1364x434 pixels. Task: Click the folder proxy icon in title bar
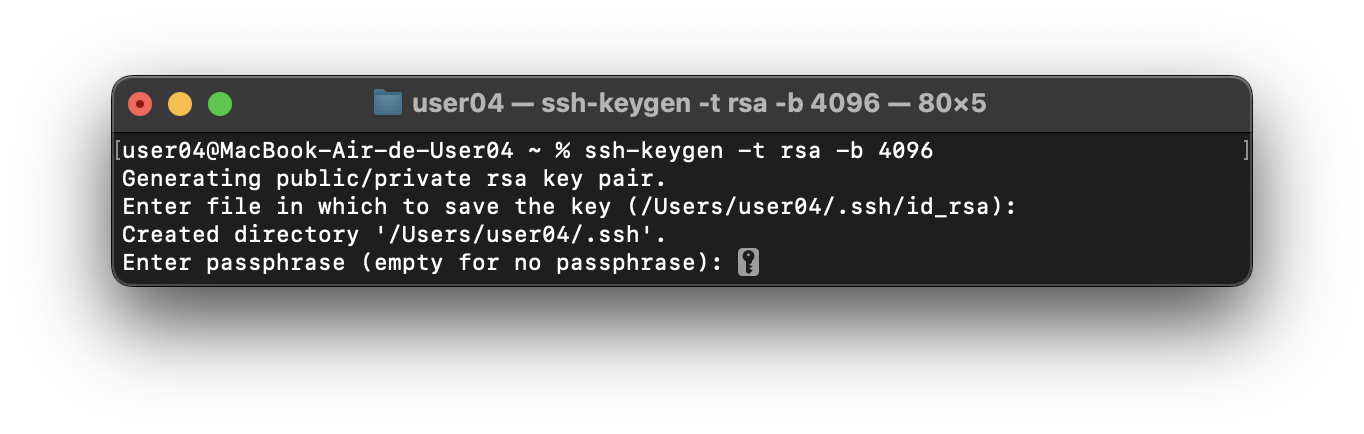[387, 103]
